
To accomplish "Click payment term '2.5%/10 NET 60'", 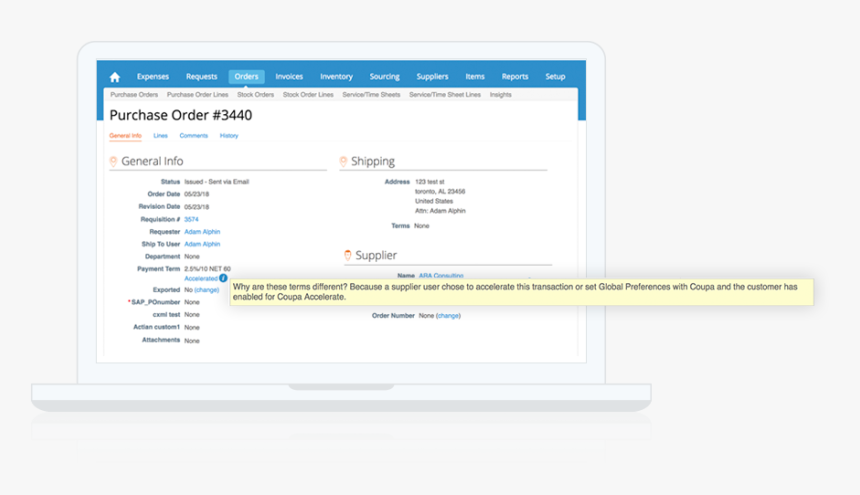I will [x=207, y=269].
